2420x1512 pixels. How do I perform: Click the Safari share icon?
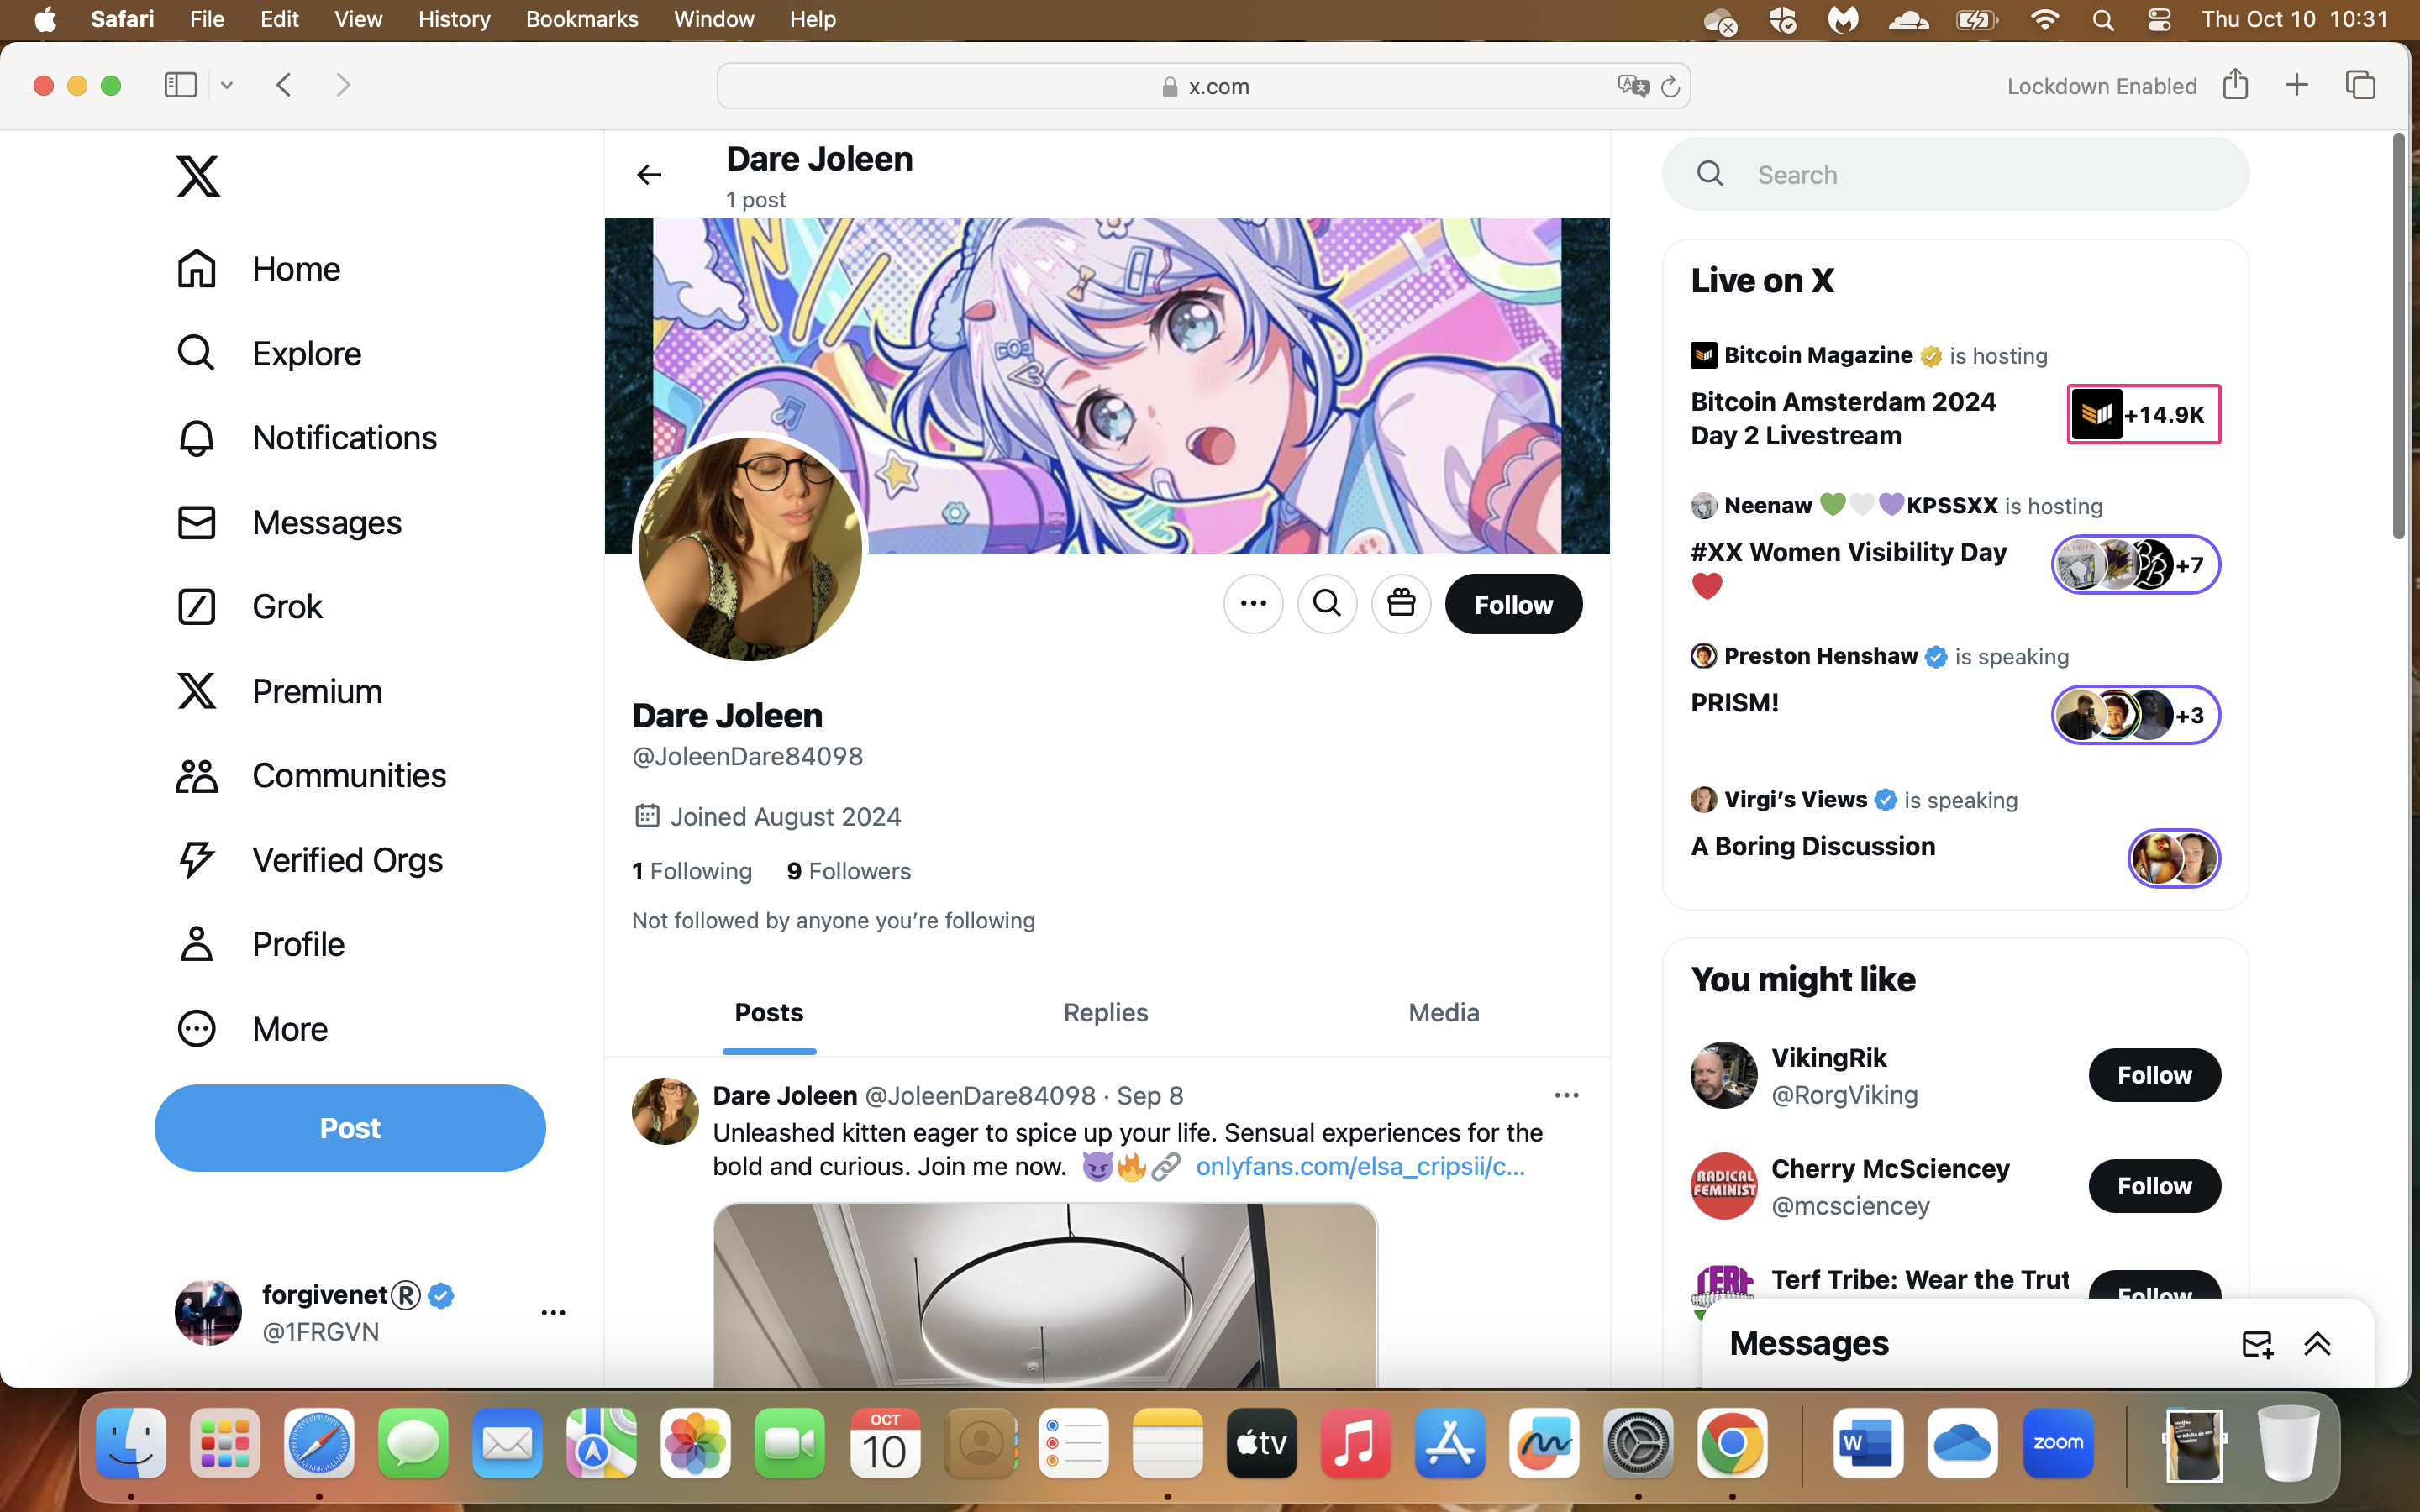pos(2235,85)
